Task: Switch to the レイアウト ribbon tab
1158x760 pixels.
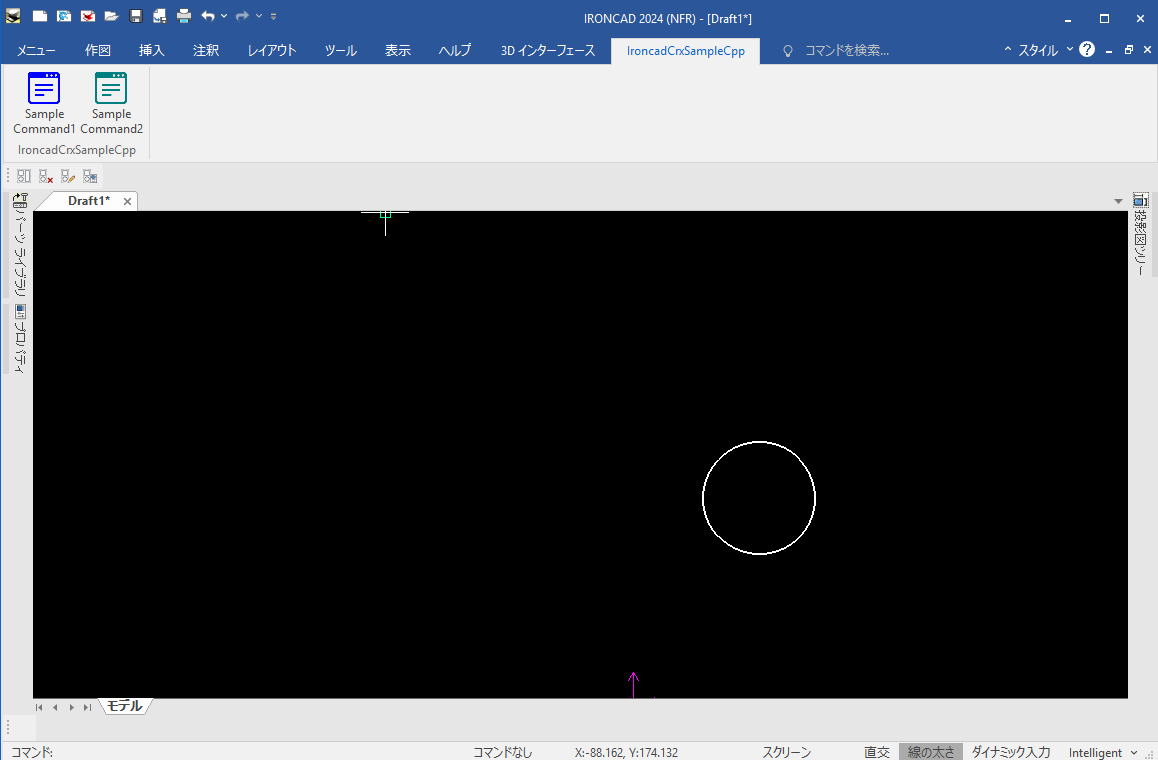Action: pos(271,50)
